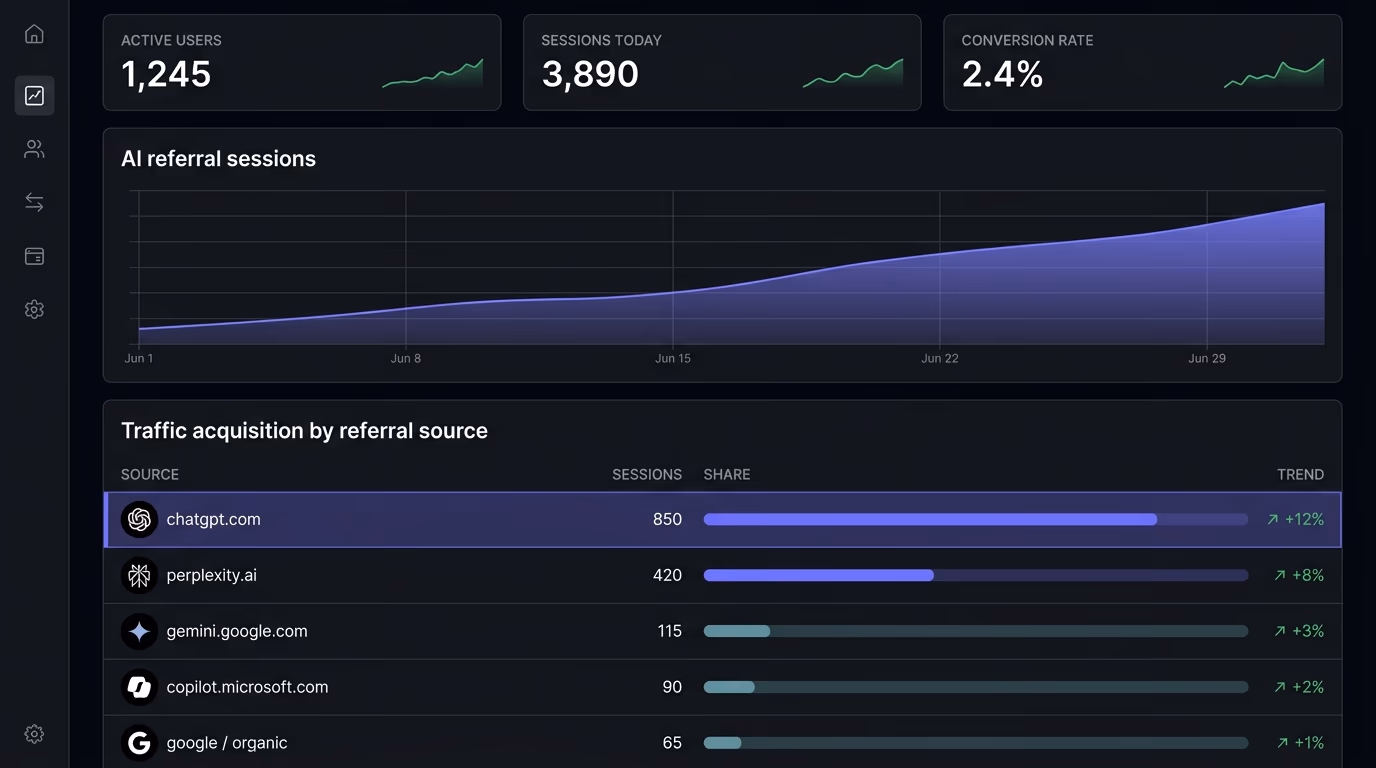The image size is (1376, 768).
Task: Open the Users icon in sidebar
Action: 34,149
